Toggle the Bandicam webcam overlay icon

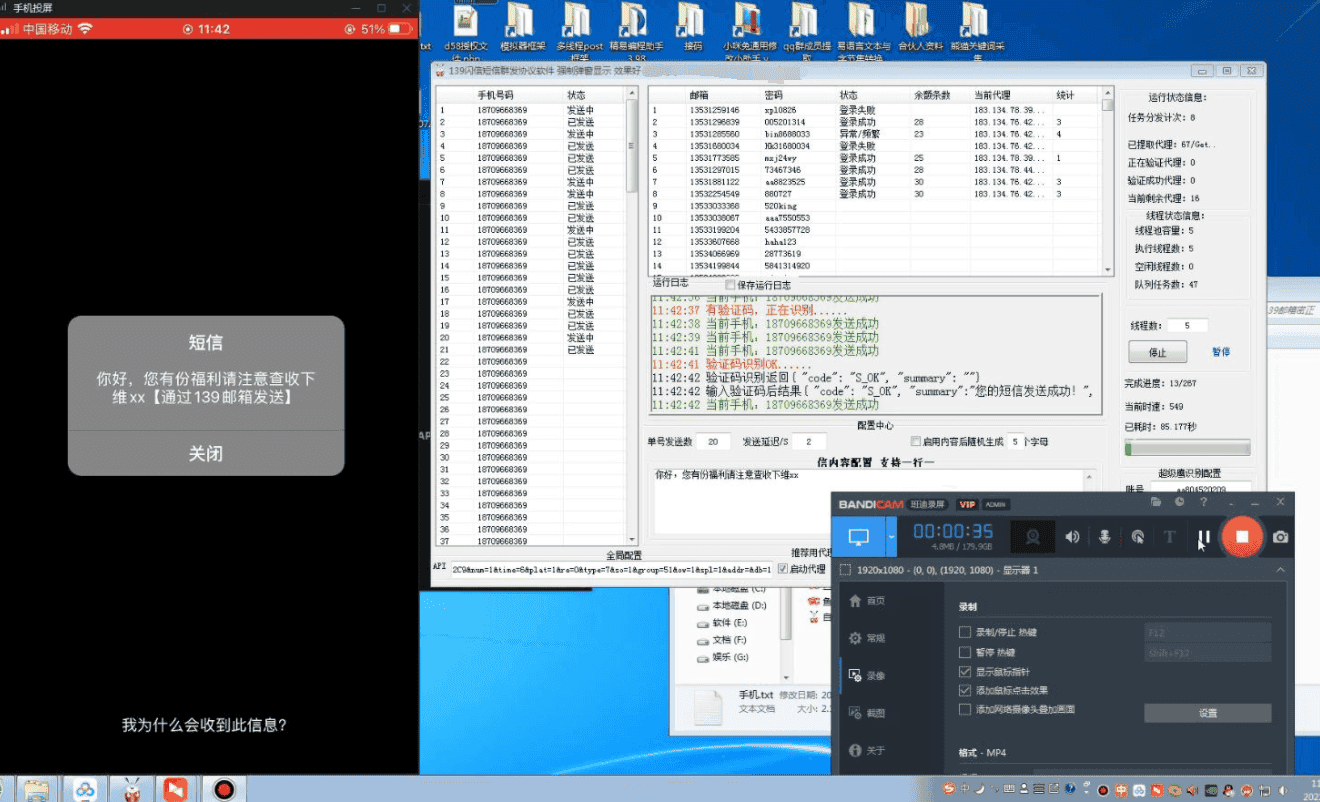pos(1032,537)
